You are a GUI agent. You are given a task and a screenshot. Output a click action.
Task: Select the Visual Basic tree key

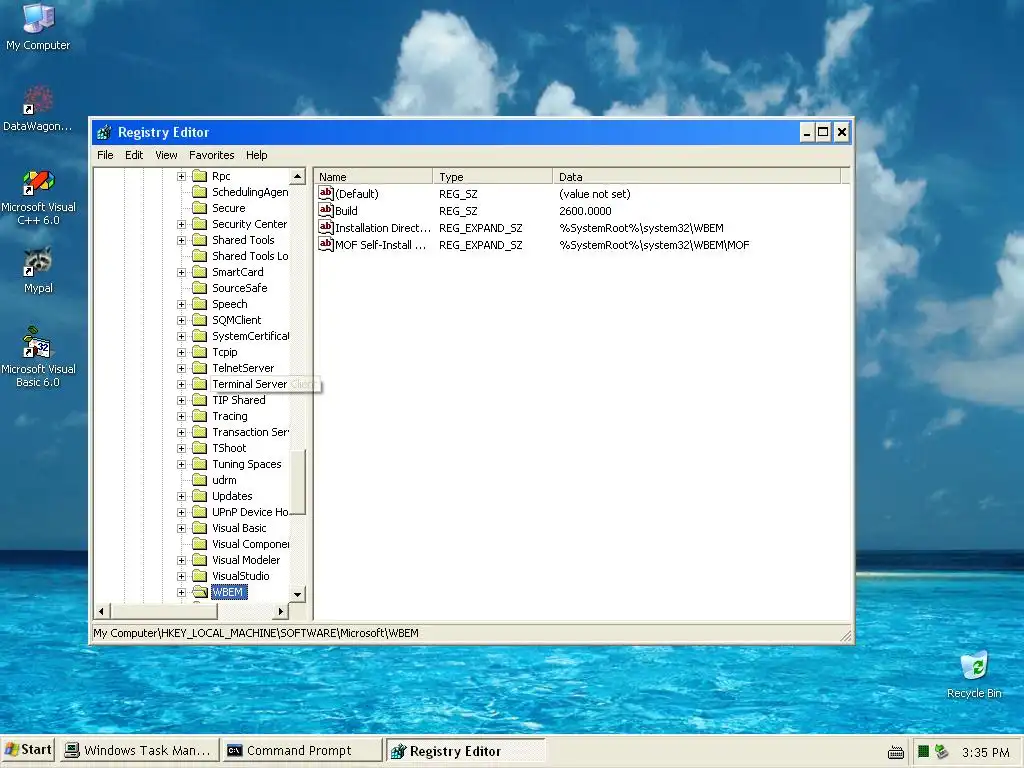coord(239,528)
